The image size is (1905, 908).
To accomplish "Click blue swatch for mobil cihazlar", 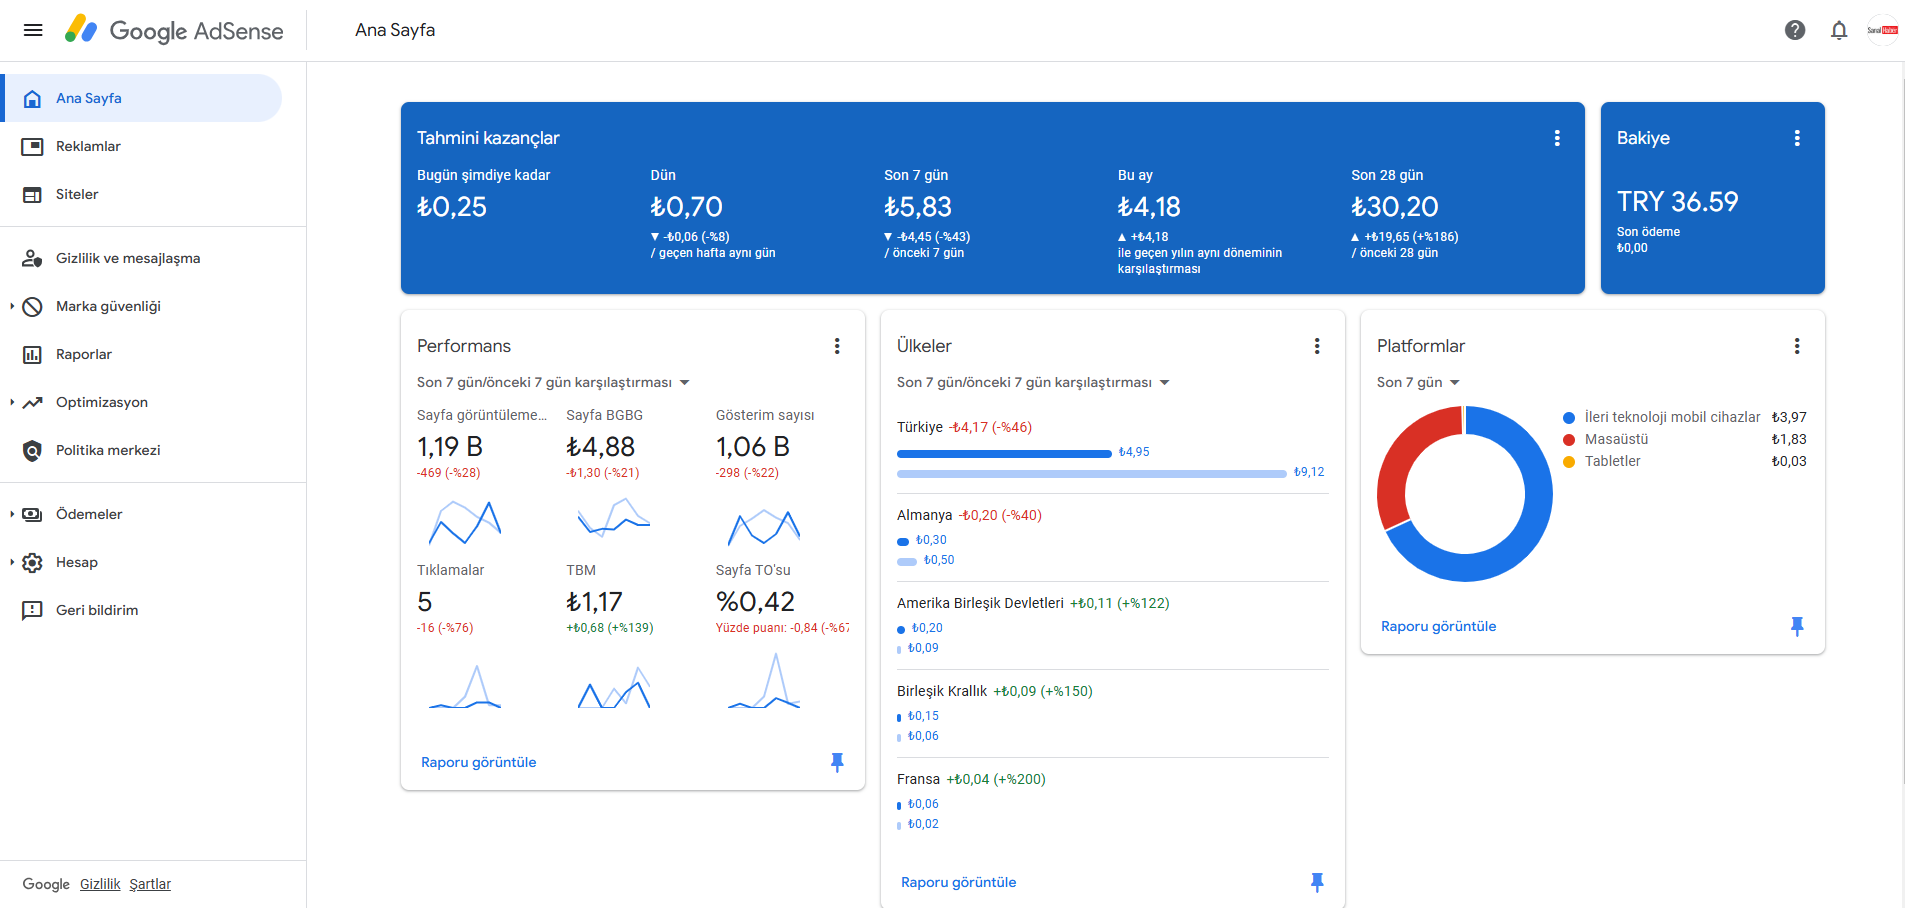I will coord(1569,418).
